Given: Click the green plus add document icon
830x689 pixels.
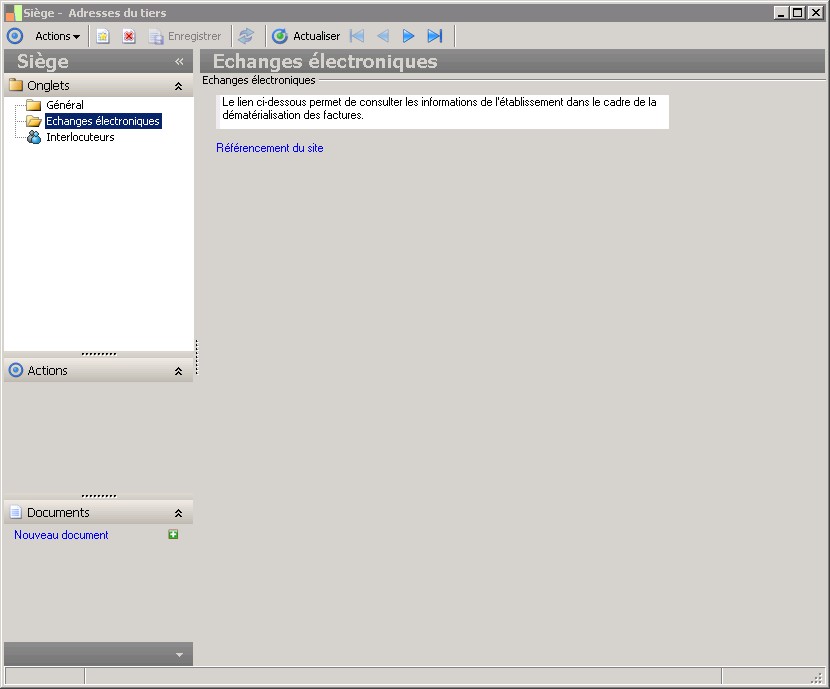Looking at the screenshot, I should [173, 534].
